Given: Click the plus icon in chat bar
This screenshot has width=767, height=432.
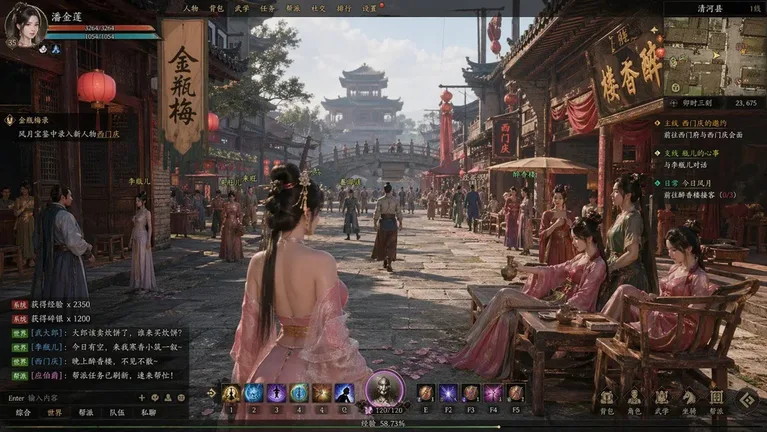Looking at the screenshot, I should coord(142,398).
